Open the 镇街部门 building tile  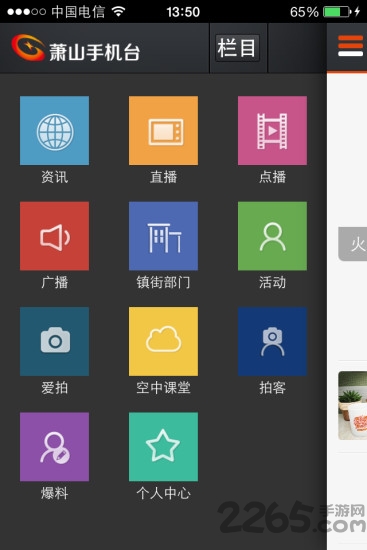coord(163,236)
